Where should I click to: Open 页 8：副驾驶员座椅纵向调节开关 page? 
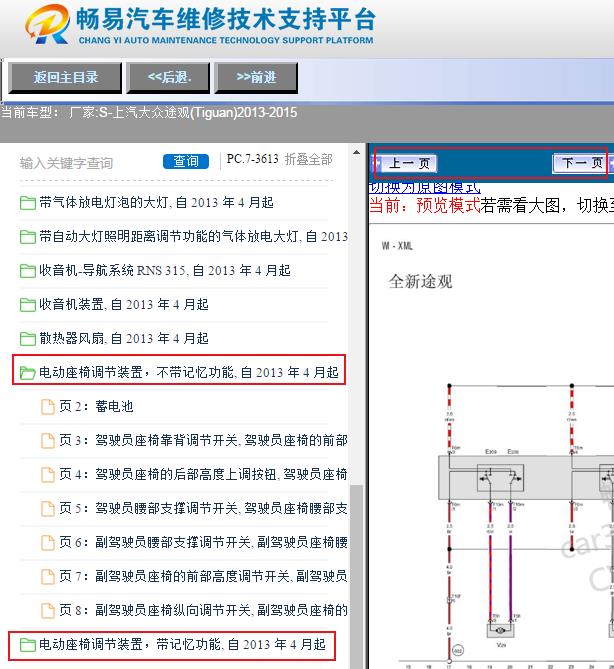click(203, 610)
